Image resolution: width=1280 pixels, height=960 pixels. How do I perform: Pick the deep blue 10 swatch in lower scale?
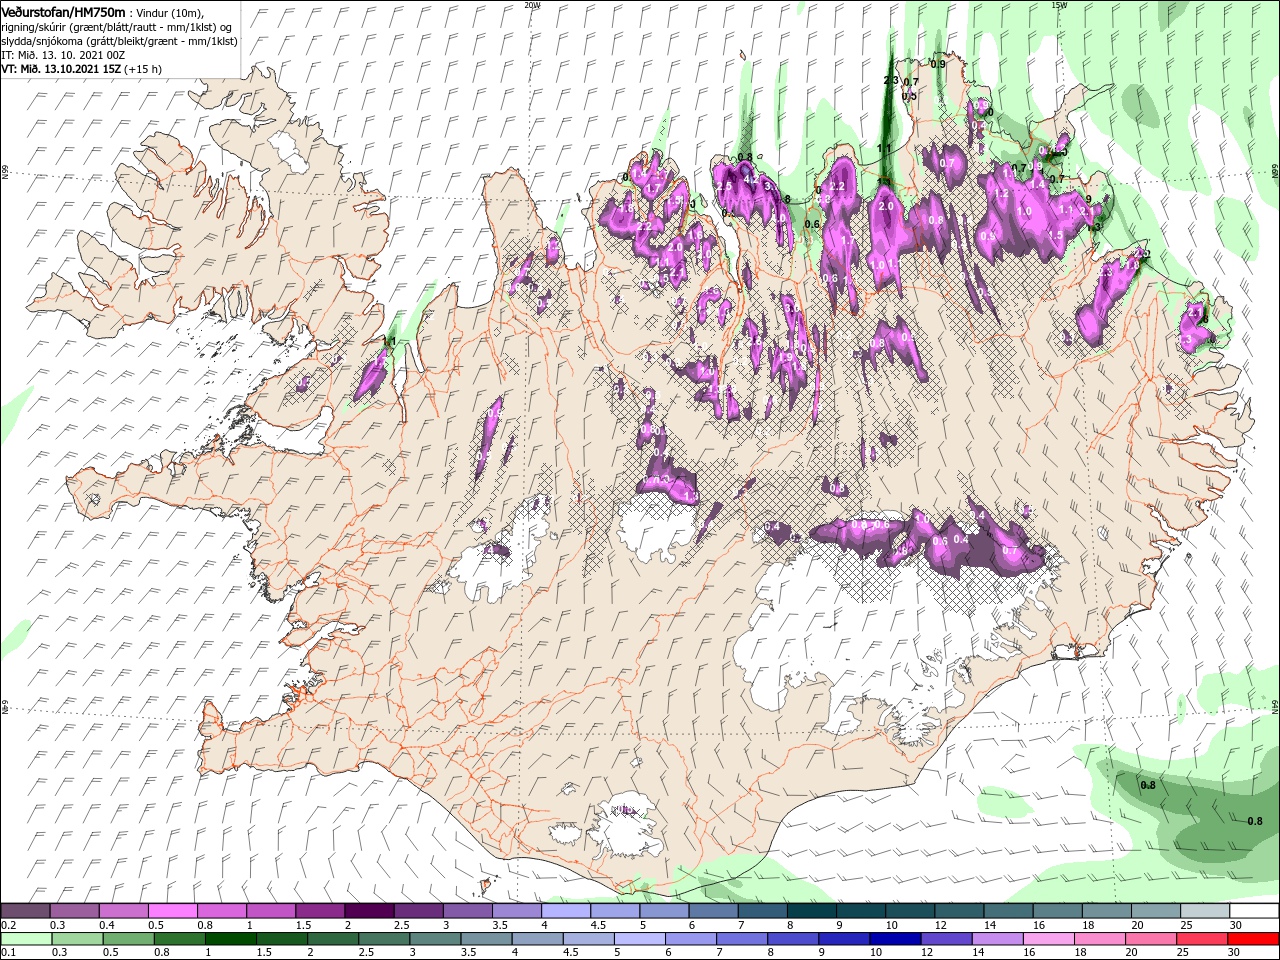click(x=895, y=939)
